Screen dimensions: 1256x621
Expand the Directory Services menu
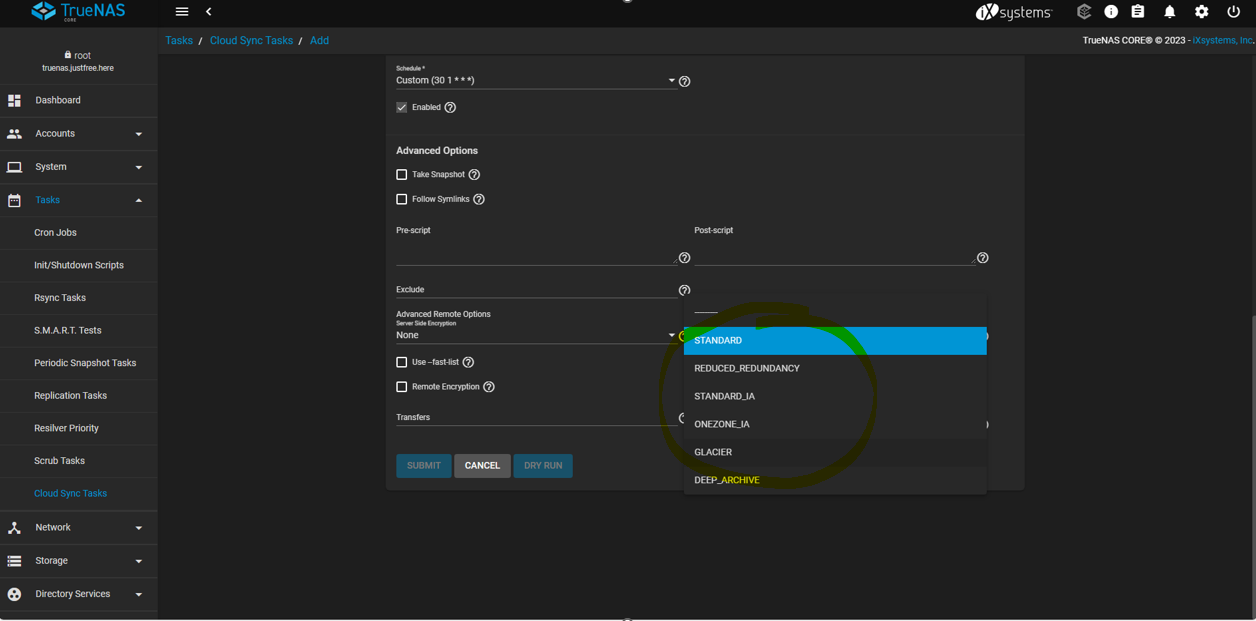point(139,594)
